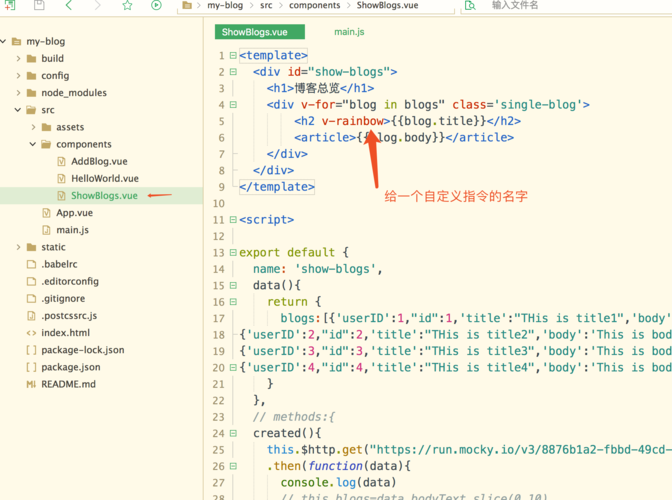Click the HTML icon beside index.html

point(31,332)
